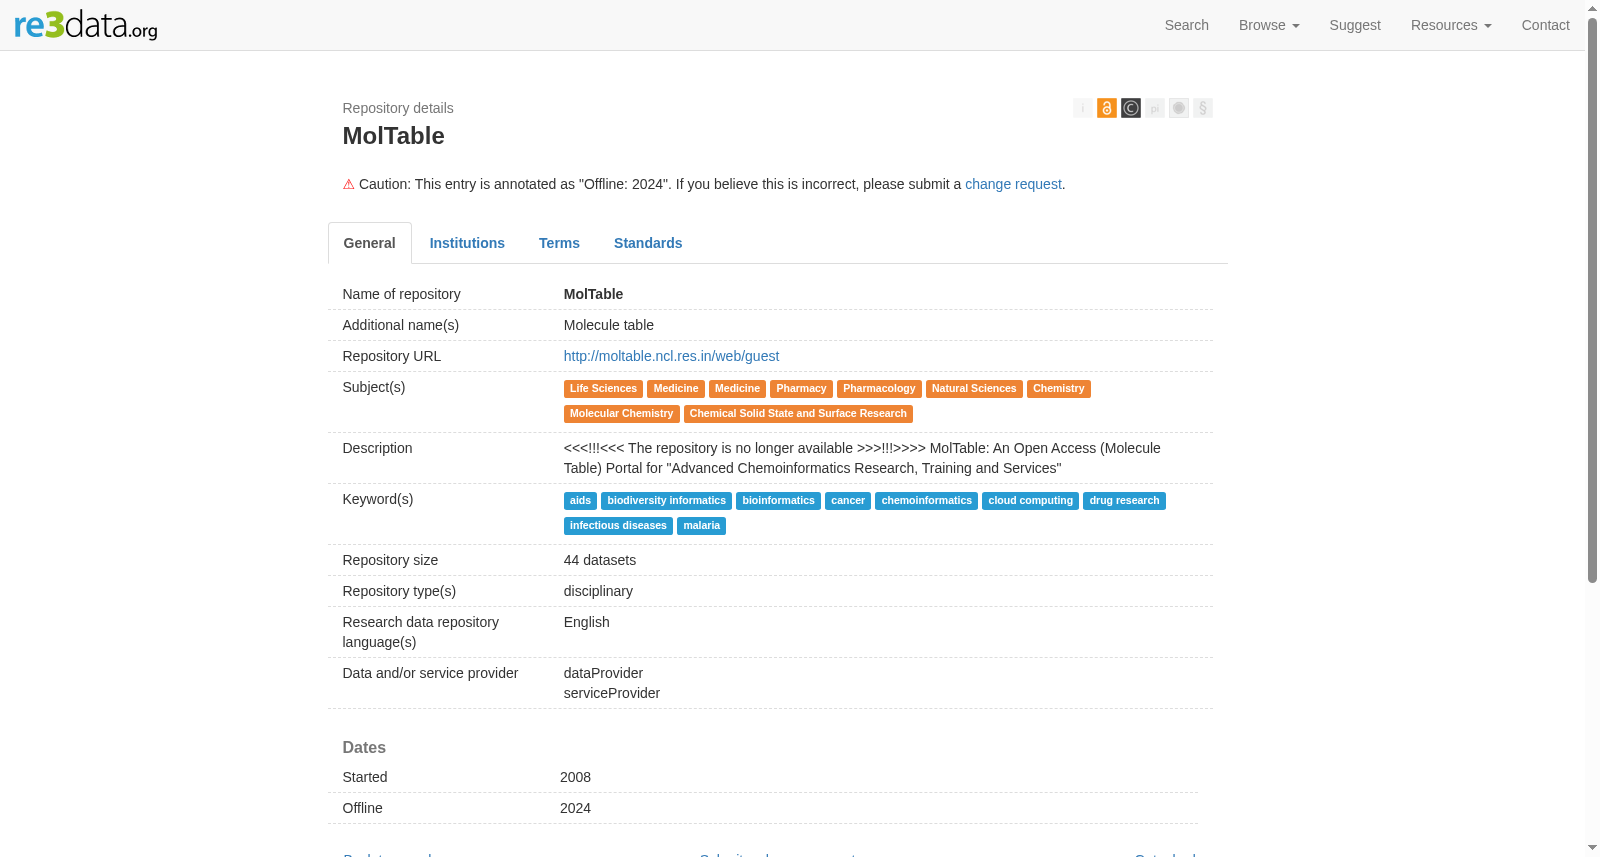
Task: Click the 'Repository details' label
Action: pyautogui.click(x=398, y=108)
